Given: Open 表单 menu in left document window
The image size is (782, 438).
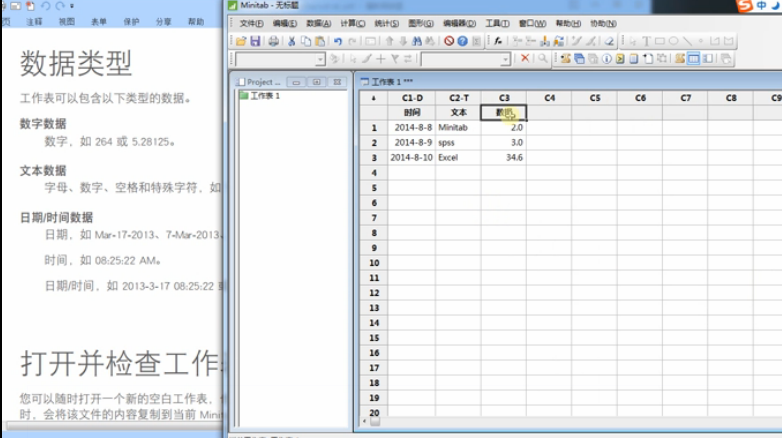Looking at the screenshot, I should point(99,22).
